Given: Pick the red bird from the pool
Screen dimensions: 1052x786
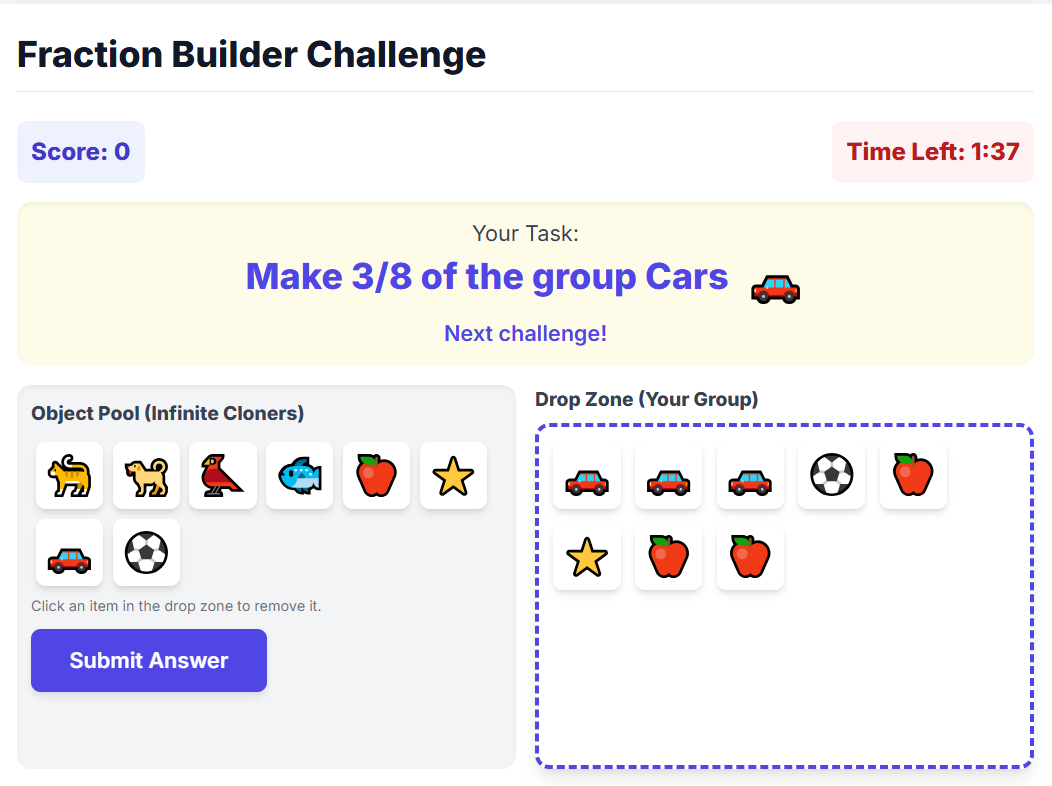Looking at the screenshot, I should click(x=223, y=476).
